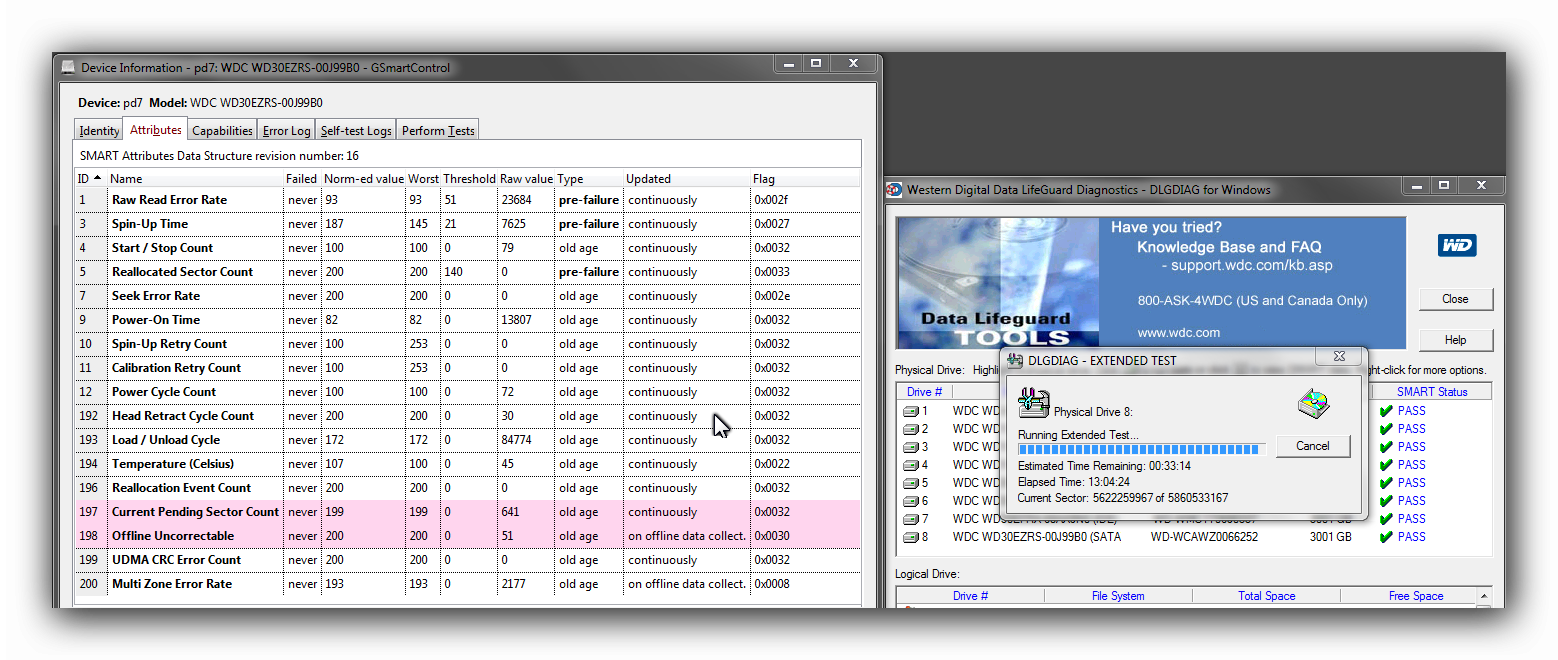Select the "Power-On Time" attribute row
Image resolution: width=1558 pixels, height=660 pixels.
click(468, 320)
